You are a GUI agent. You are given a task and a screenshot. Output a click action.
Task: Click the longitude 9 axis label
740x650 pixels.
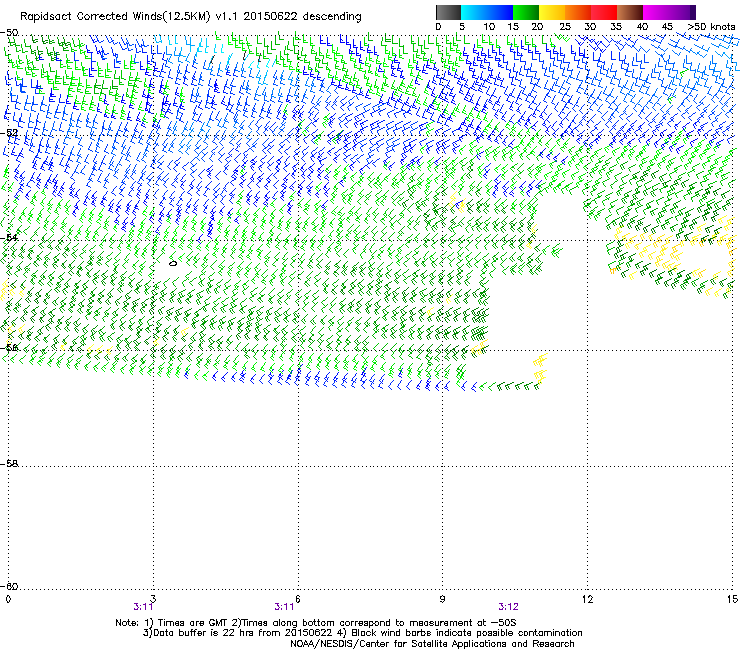click(x=442, y=599)
